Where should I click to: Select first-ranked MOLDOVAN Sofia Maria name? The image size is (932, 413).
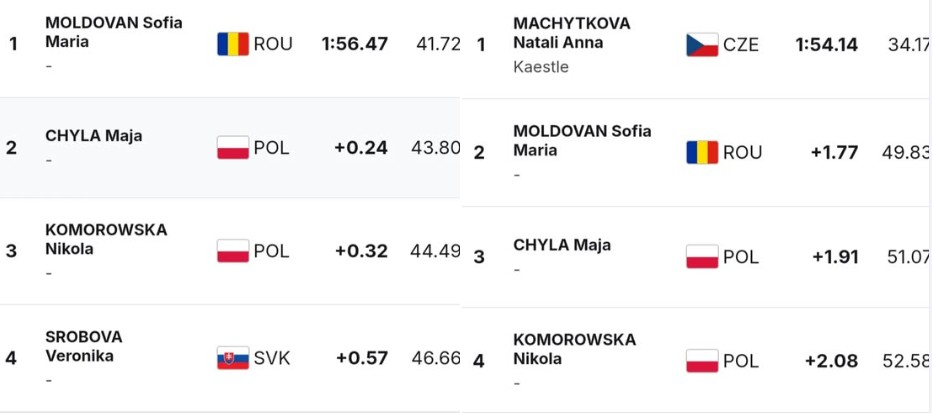pyautogui.click(x=113, y=32)
